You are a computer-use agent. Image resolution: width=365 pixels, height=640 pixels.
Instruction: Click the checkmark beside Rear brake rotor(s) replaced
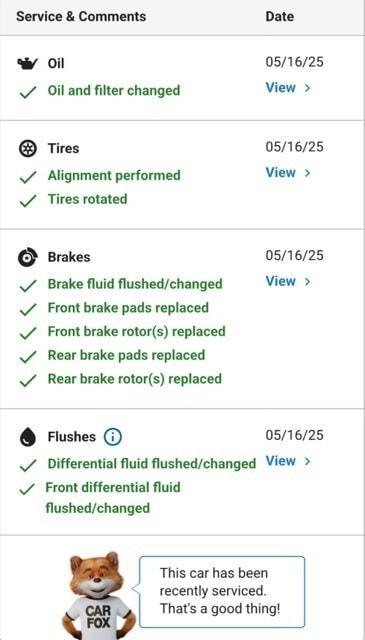28,380
